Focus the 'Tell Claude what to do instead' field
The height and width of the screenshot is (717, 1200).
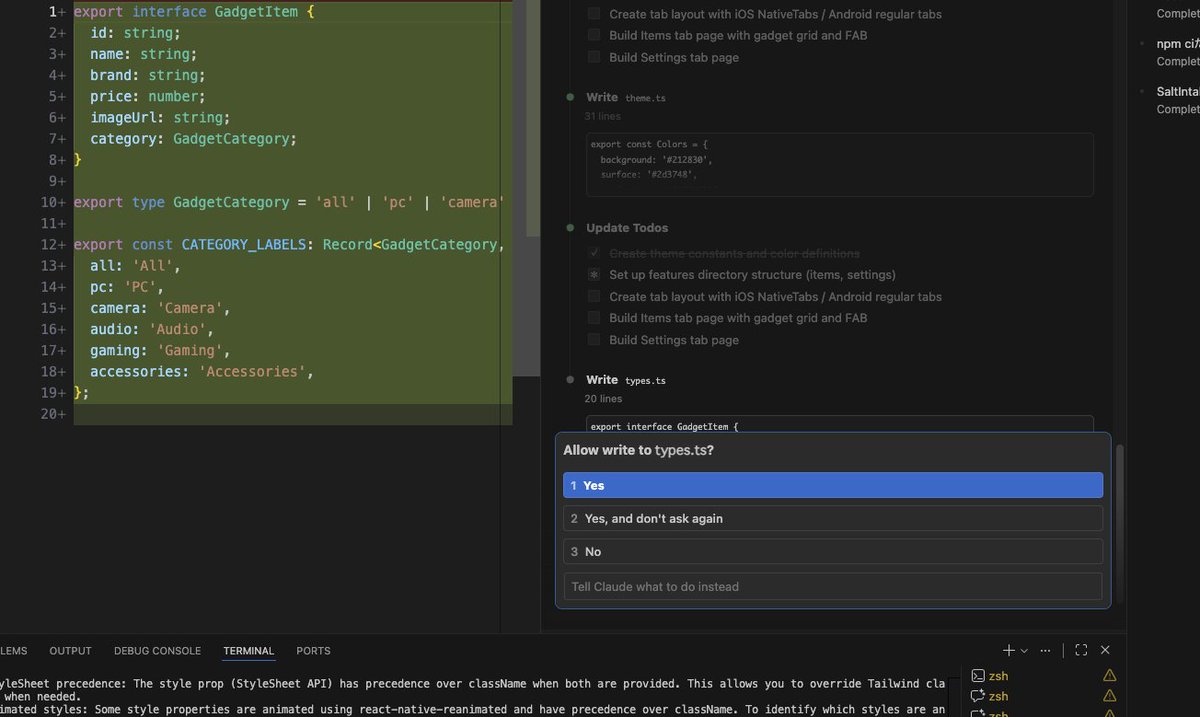click(833, 586)
